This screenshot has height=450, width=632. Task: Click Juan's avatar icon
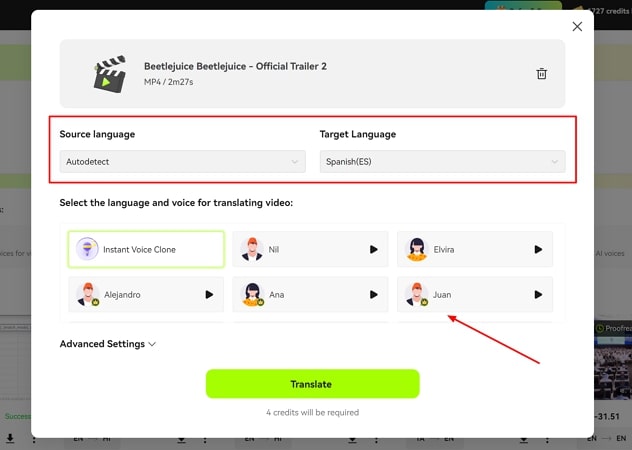coord(417,294)
